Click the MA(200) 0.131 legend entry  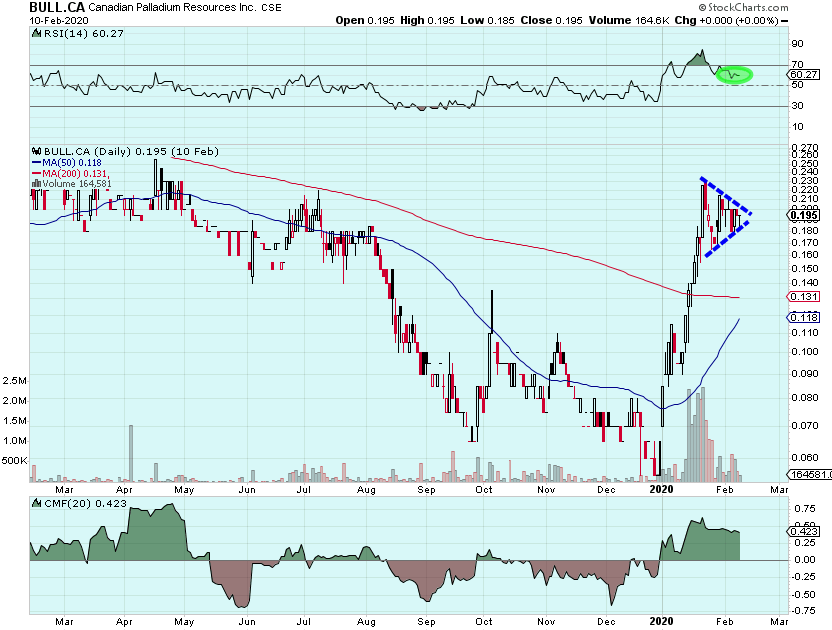coord(76,174)
